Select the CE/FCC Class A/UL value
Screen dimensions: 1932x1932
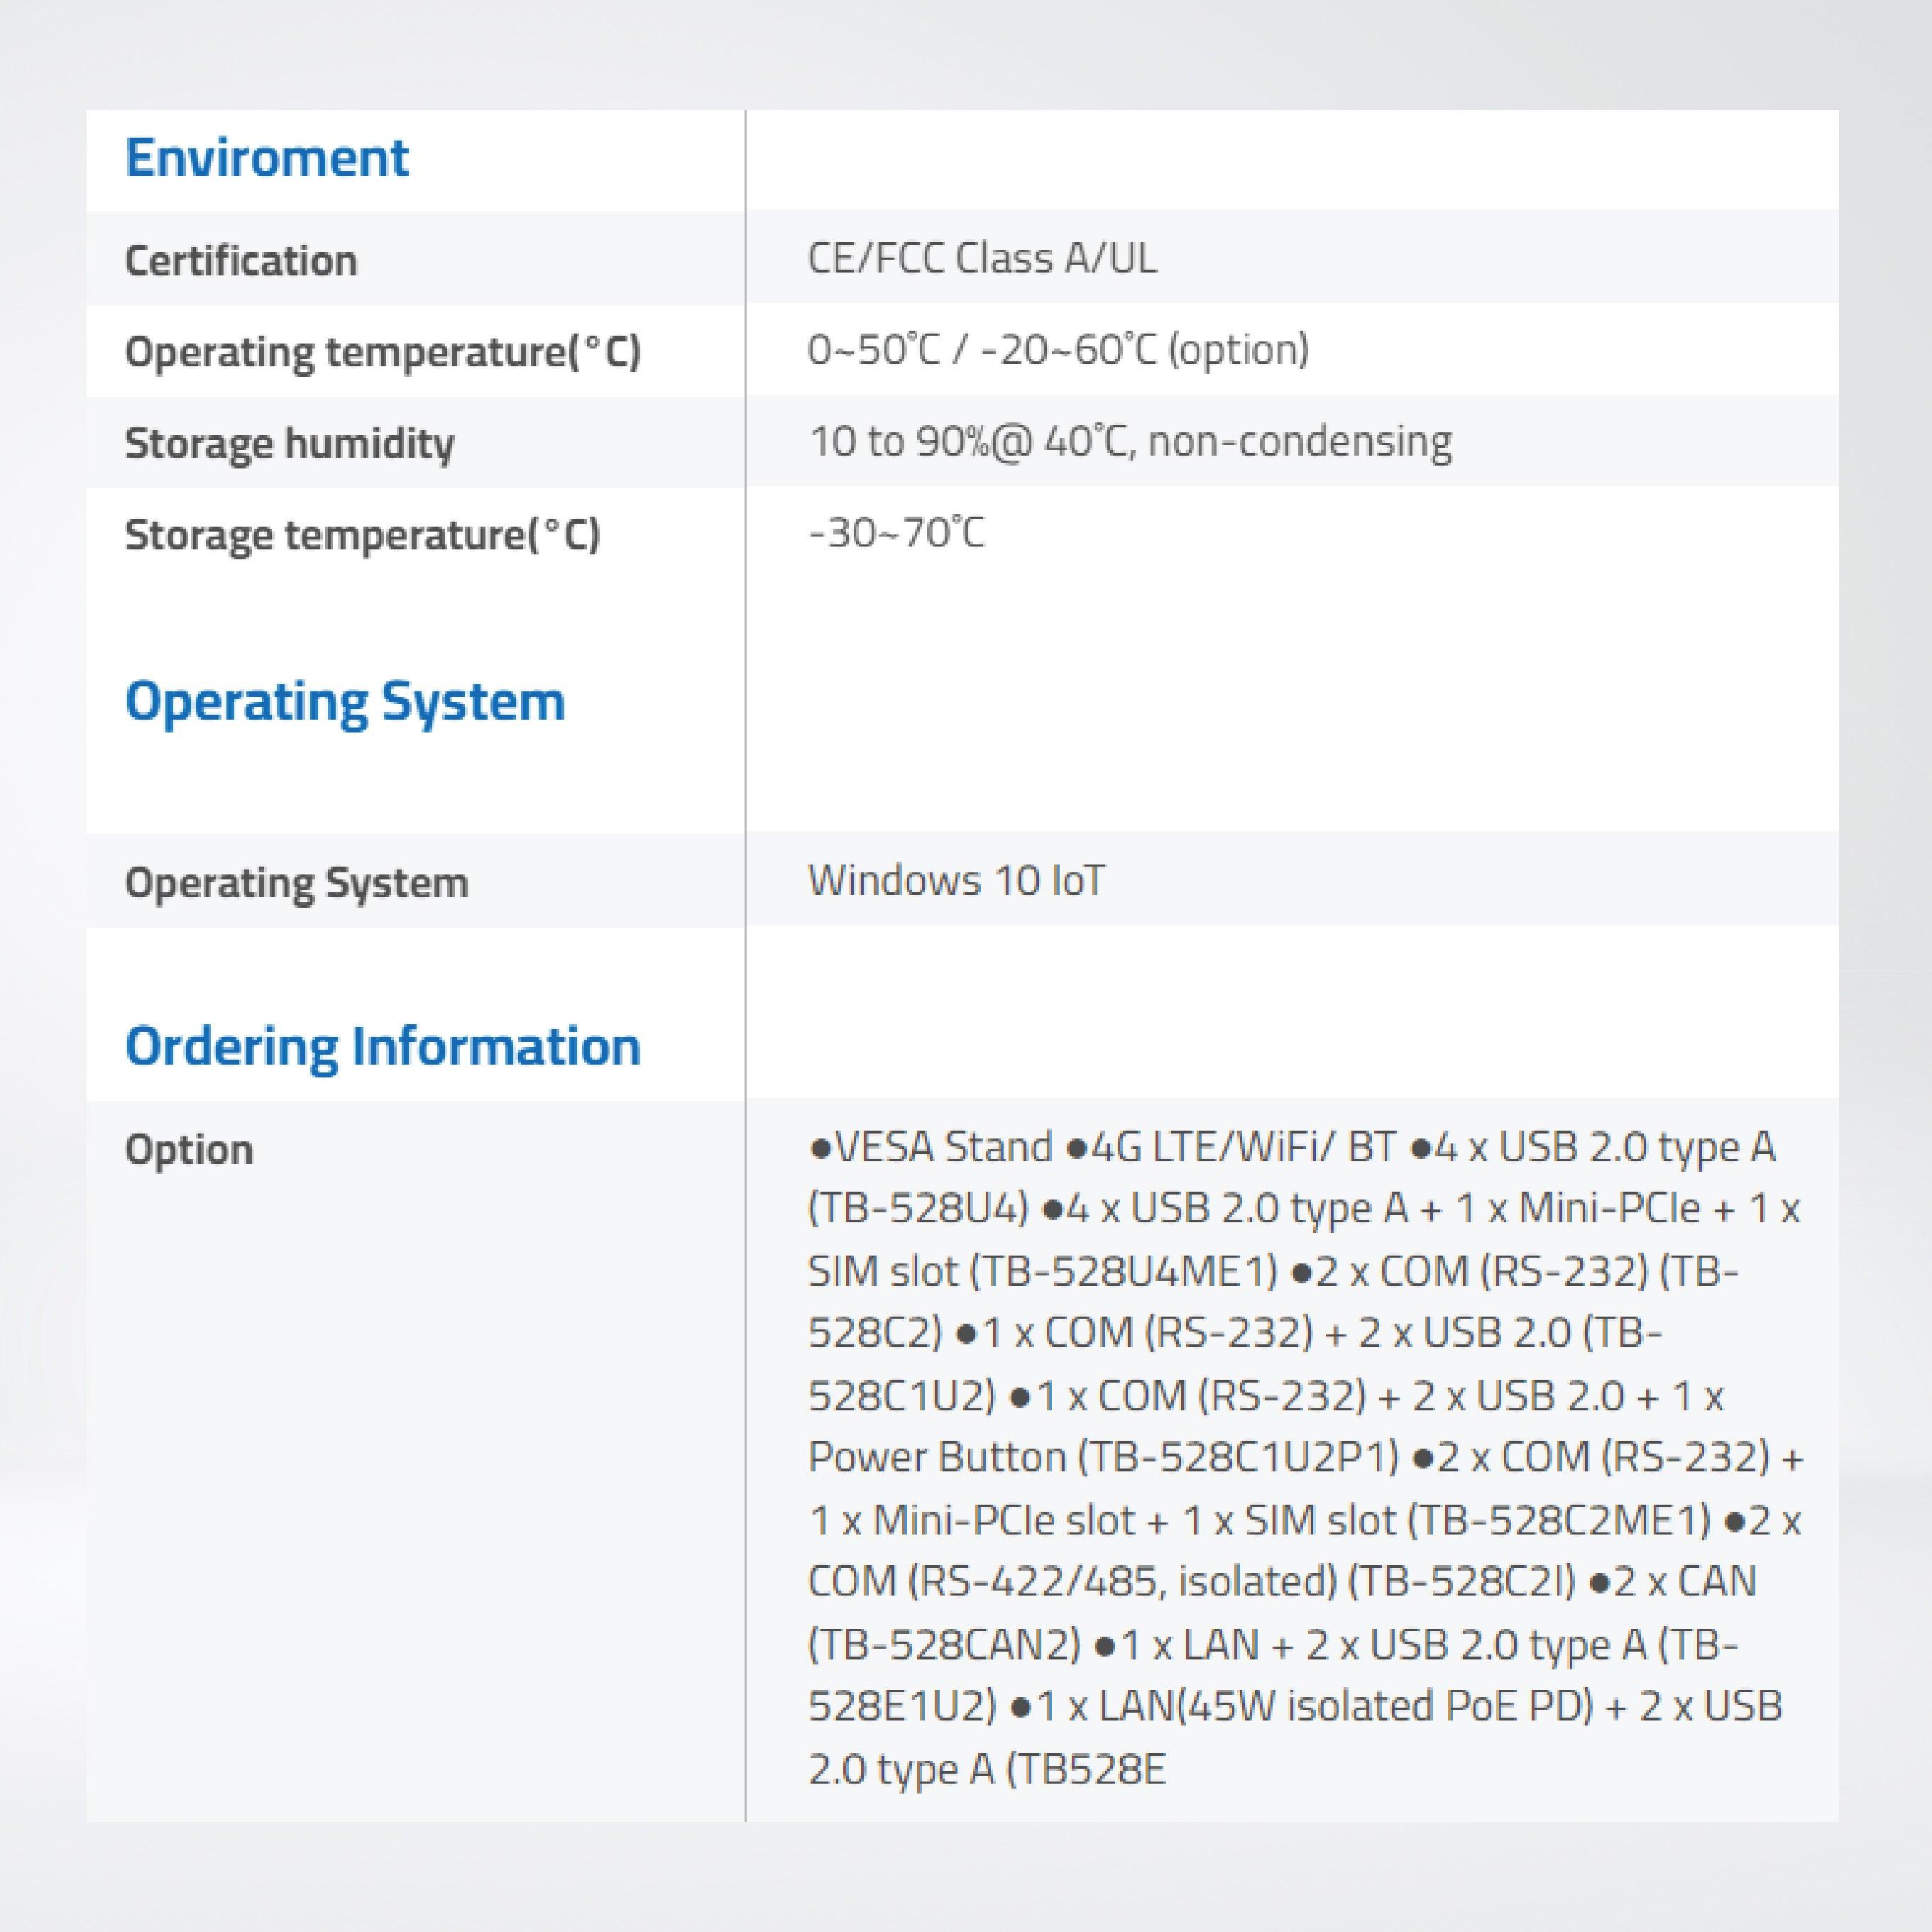982,258
